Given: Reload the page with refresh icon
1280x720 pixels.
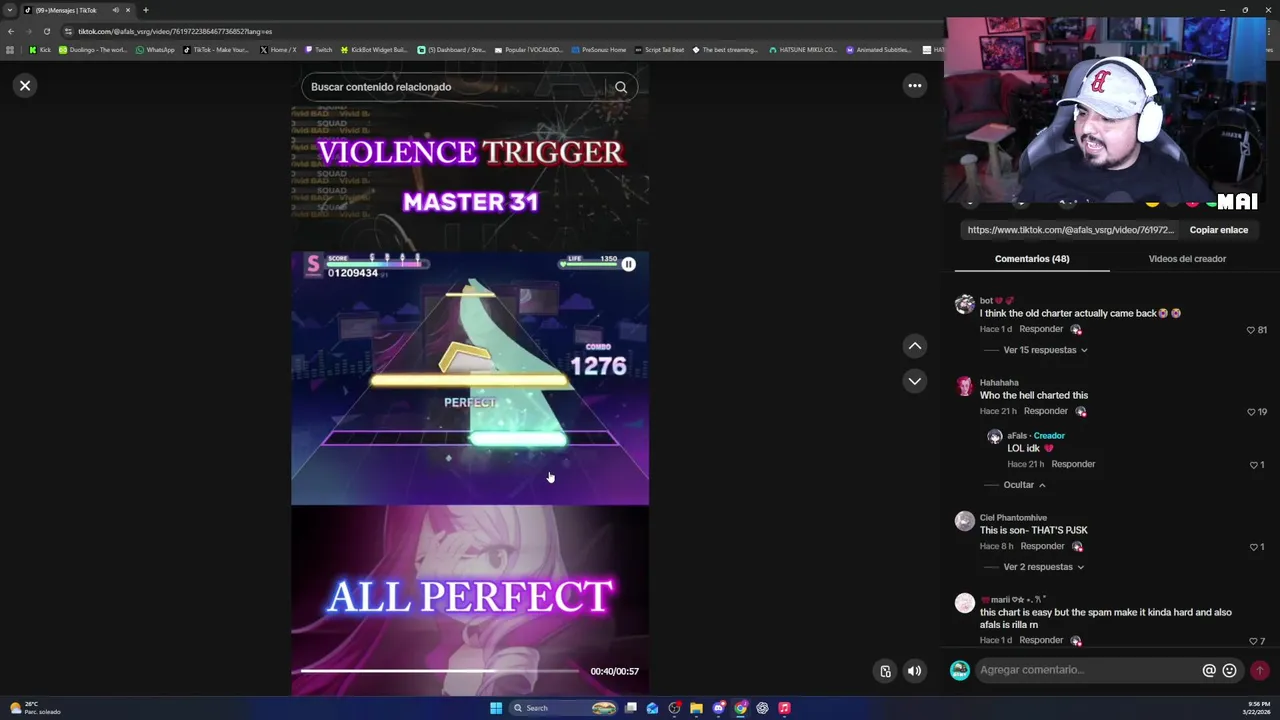Looking at the screenshot, I should coord(46,31).
